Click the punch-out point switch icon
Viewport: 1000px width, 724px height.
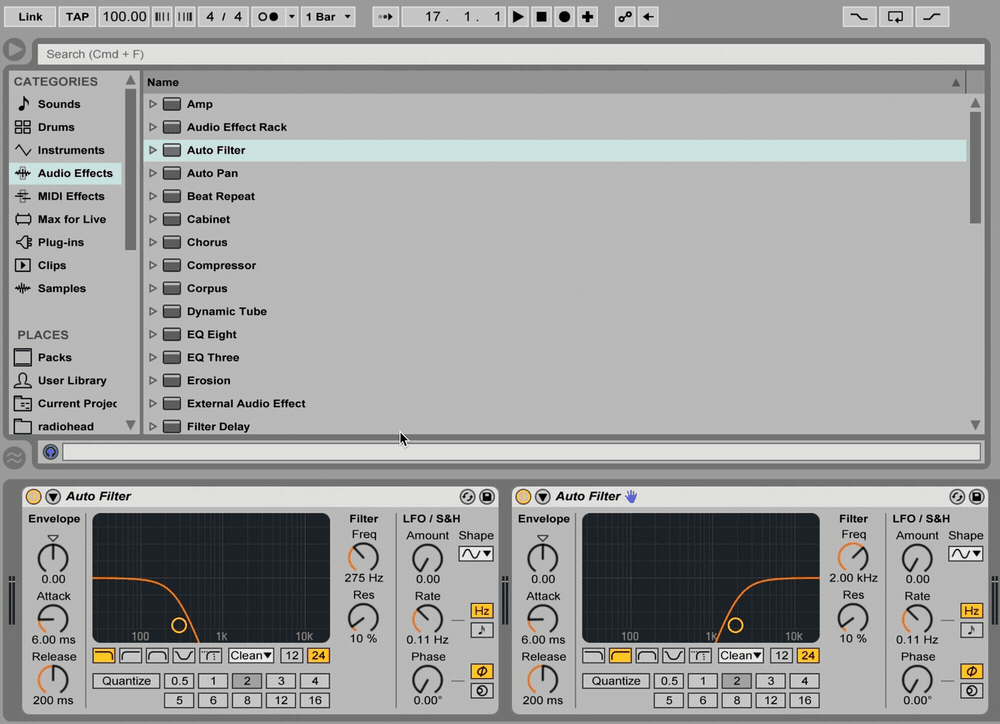tap(932, 17)
